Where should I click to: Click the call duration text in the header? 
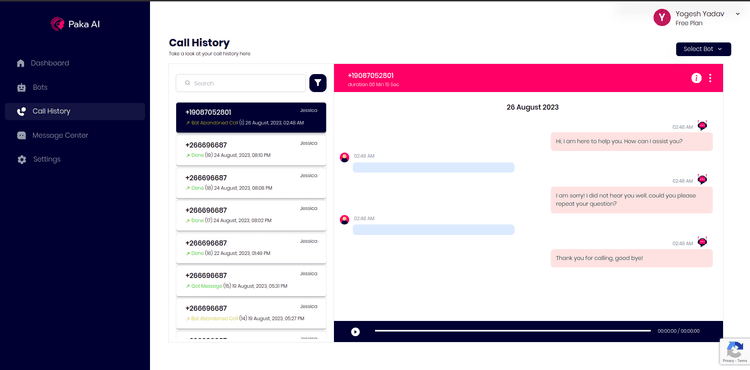click(x=373, y=85)
